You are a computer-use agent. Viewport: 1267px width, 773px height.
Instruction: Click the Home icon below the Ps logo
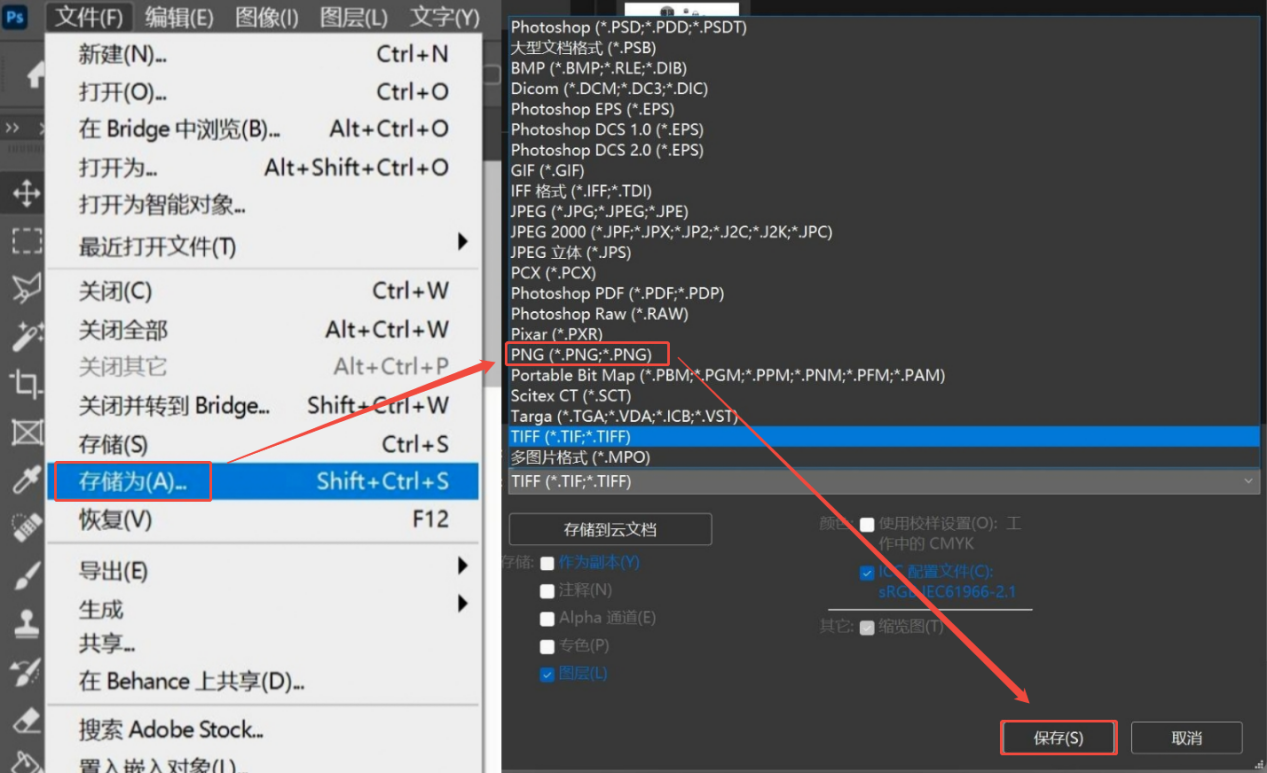point(35,75)
